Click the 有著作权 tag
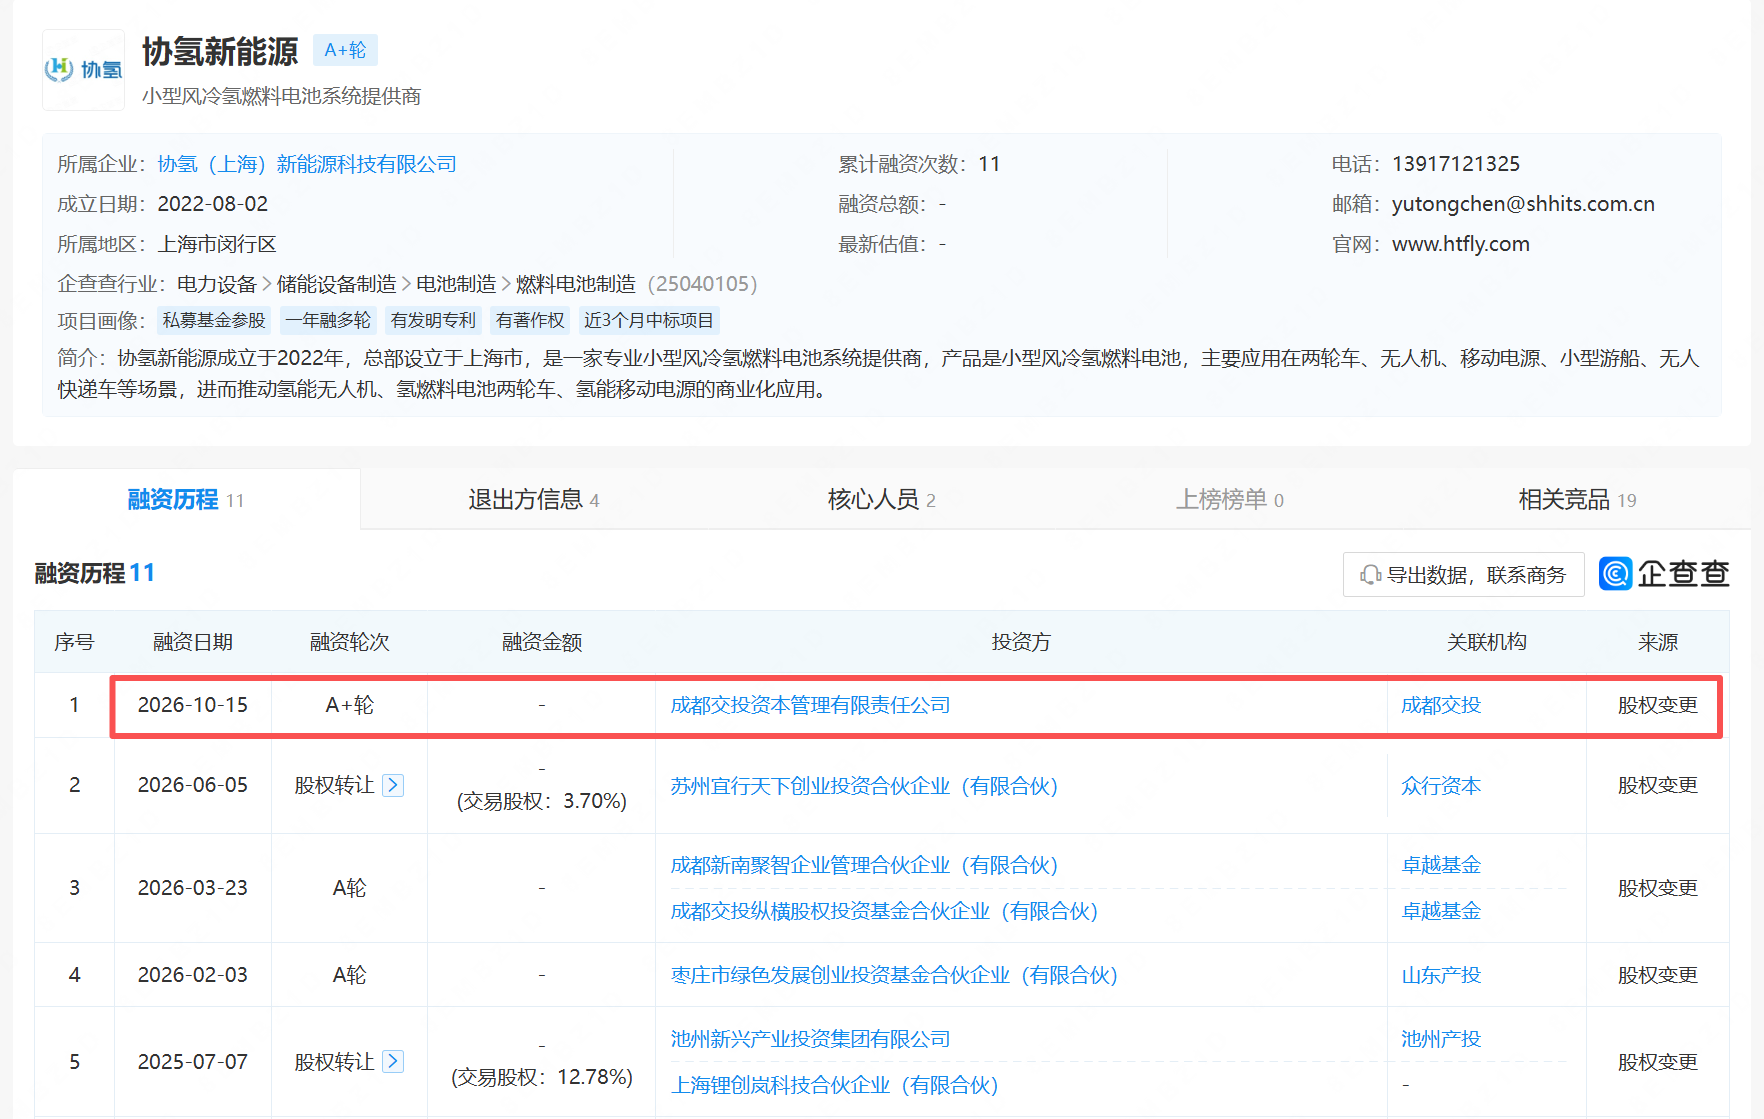 (x=530, y=320)
